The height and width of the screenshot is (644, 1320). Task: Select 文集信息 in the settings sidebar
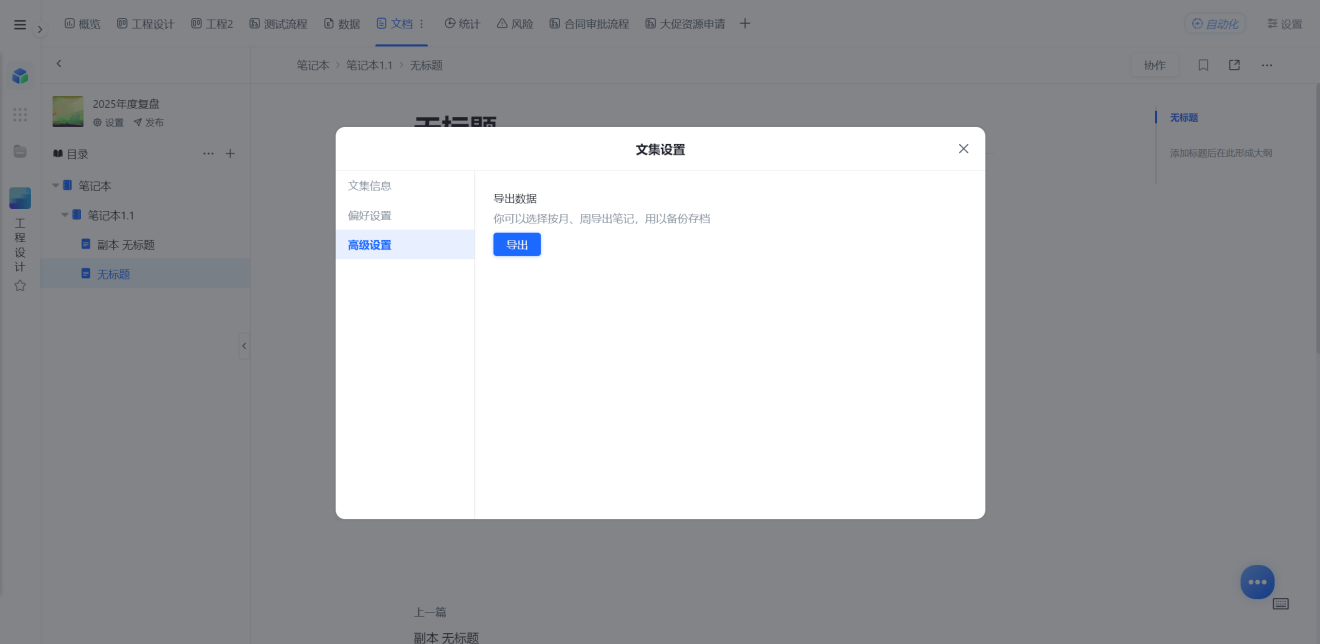pyautogui.click(x=405, y=186)
